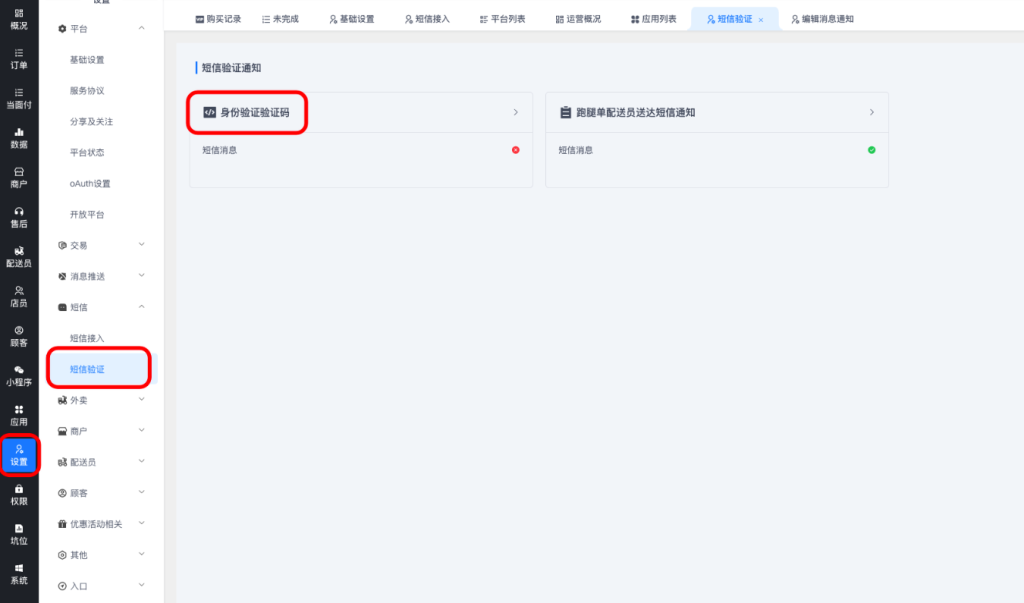Viewport: 1024px width, 603px height.
Task: Expand the 交易 menu section
Action: 141,245
